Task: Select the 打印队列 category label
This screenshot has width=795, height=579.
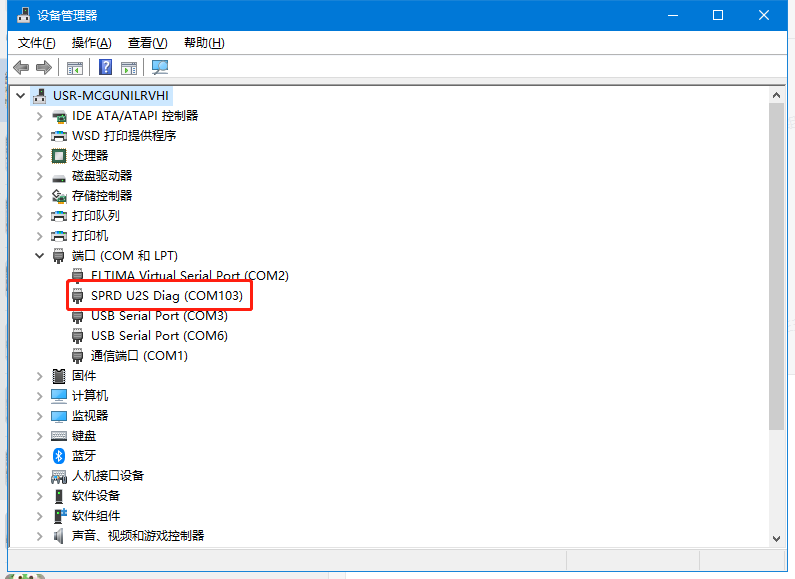Action: point(96,216)
